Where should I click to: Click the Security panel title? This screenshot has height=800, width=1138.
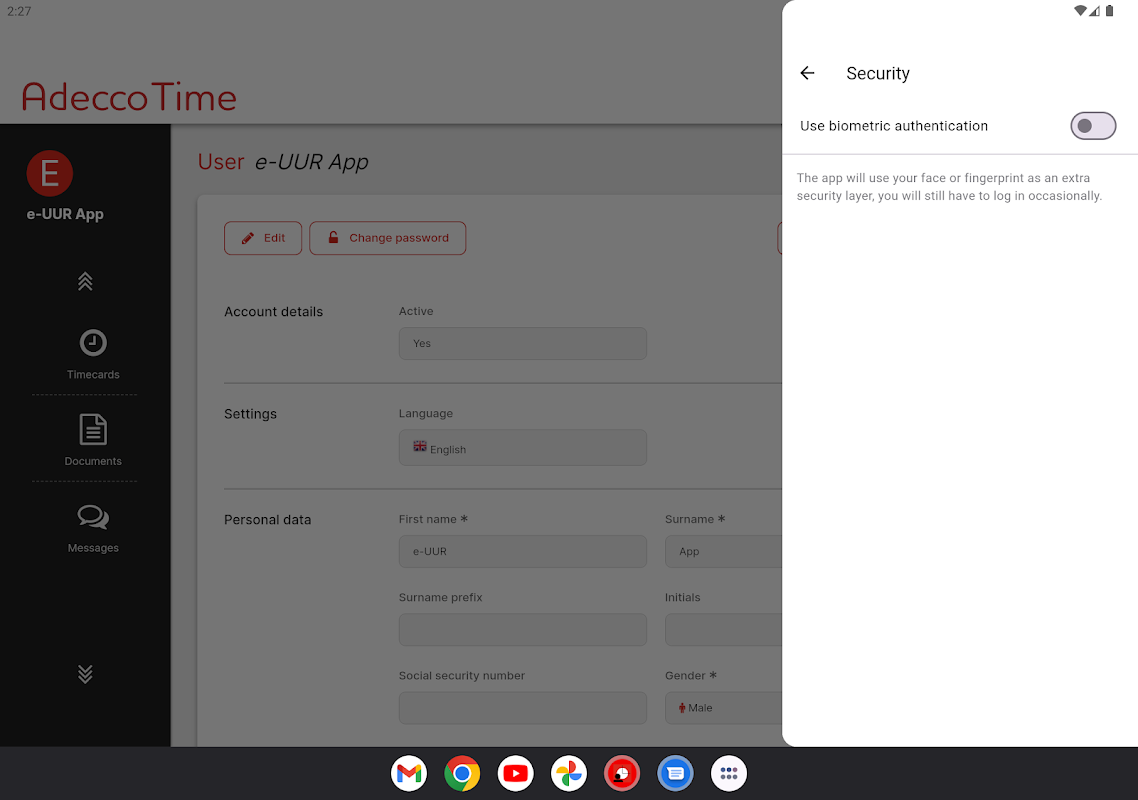(877, 73)
